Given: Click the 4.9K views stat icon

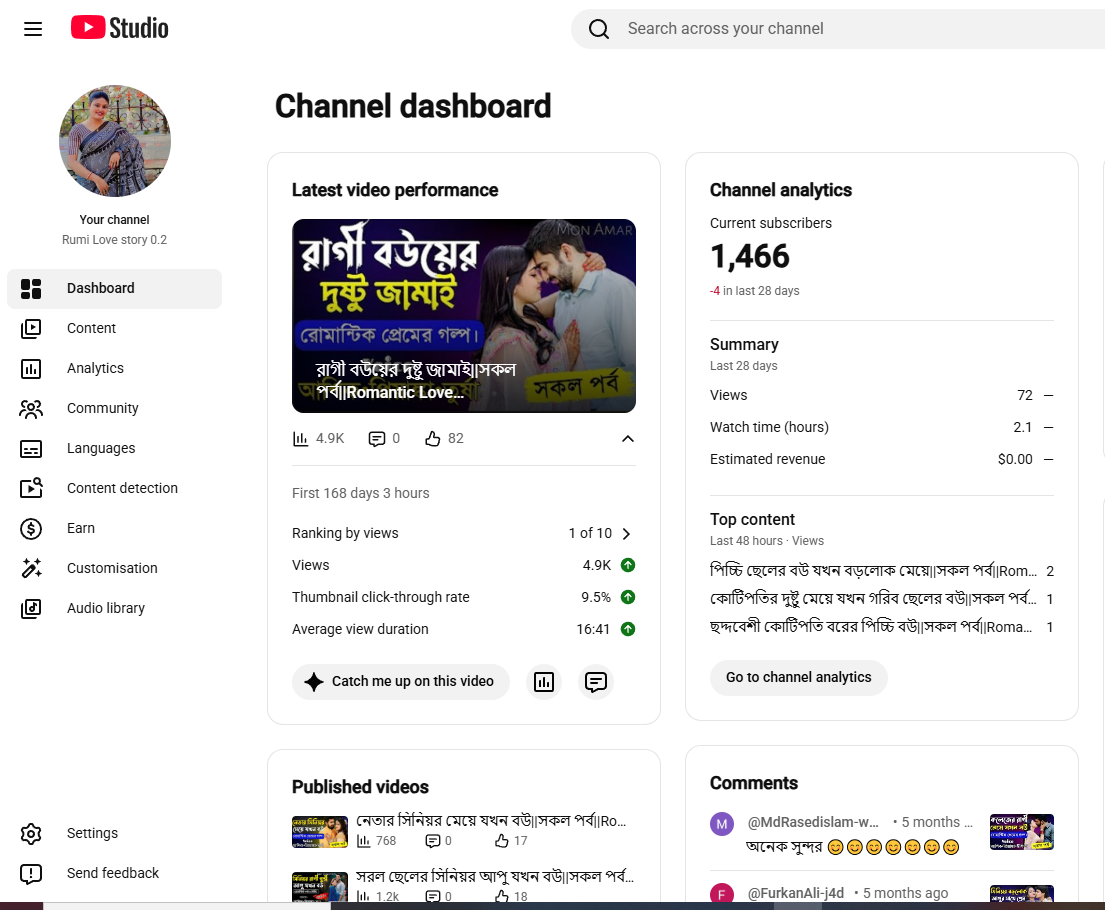Looking at the screenshot, I should [x=300, y=439].
